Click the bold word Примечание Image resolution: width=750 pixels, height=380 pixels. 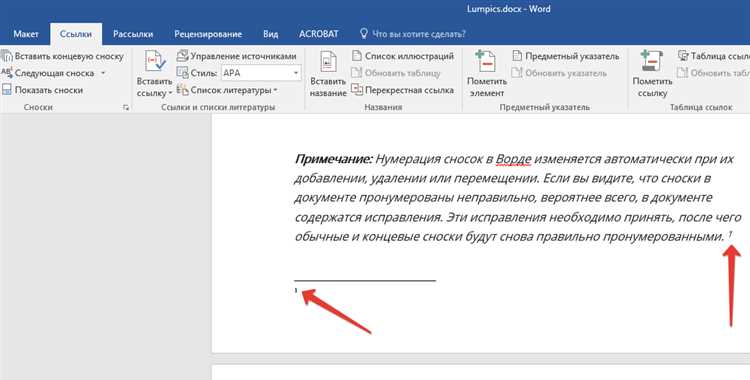coord(333,159)
